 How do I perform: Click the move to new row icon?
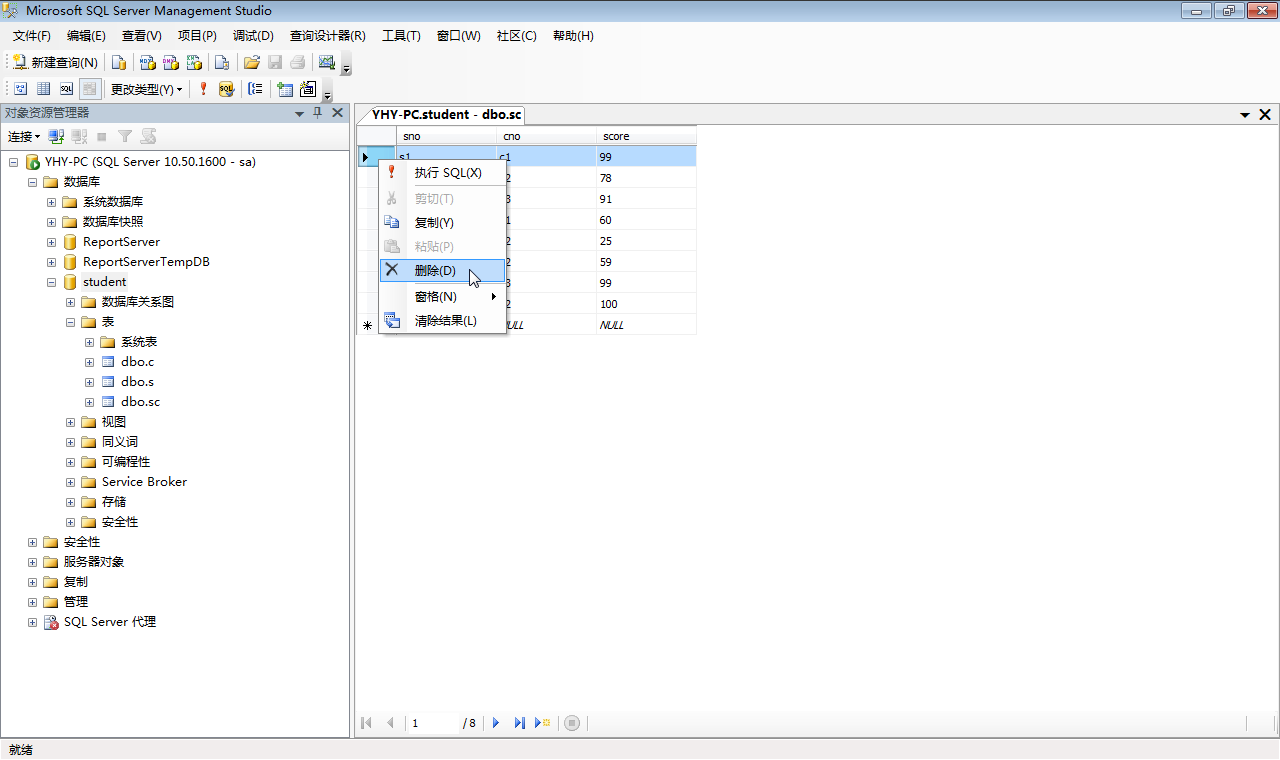(543, 723)
